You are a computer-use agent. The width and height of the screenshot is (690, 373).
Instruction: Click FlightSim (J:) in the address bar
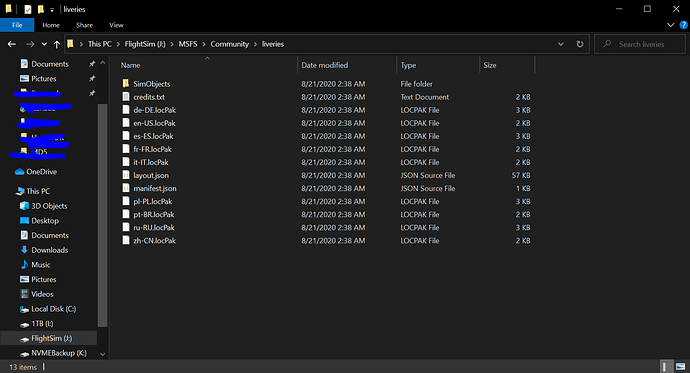(x=145, y=44)
